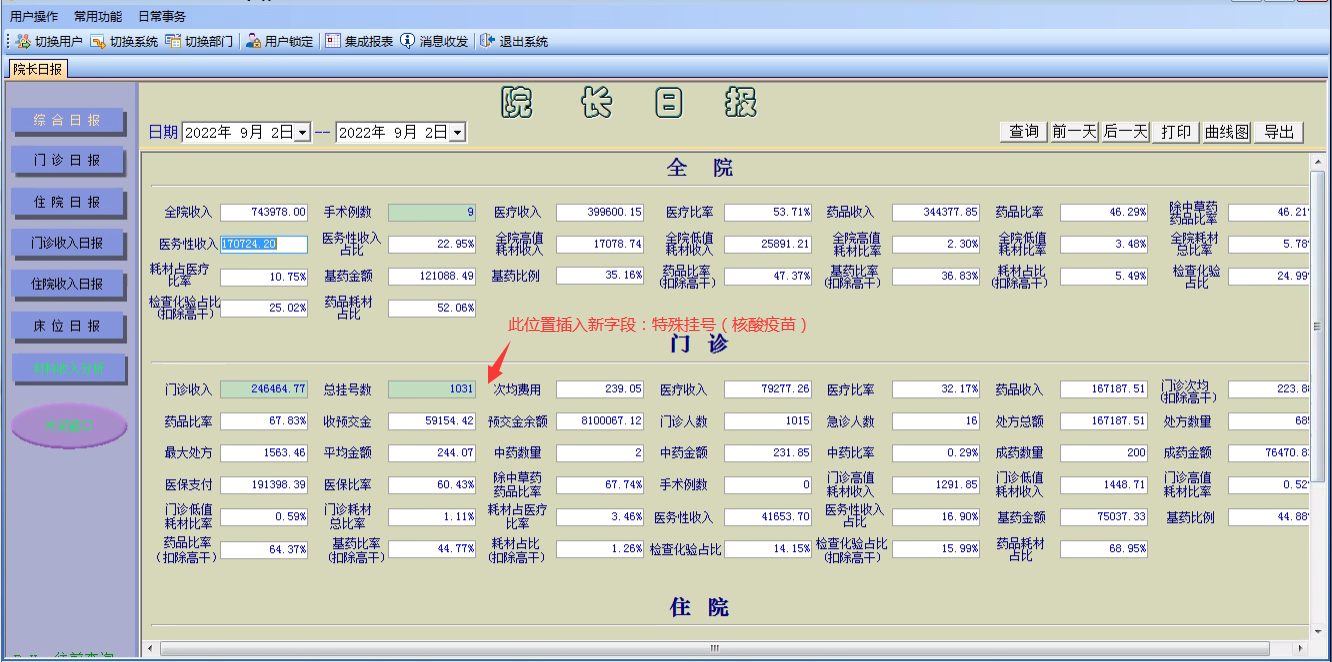Click the 切换系统 switch system icon
Image resolution: width=1332 pixels, height=662 pixels.
pyautogui.click(x=98, y=41)
